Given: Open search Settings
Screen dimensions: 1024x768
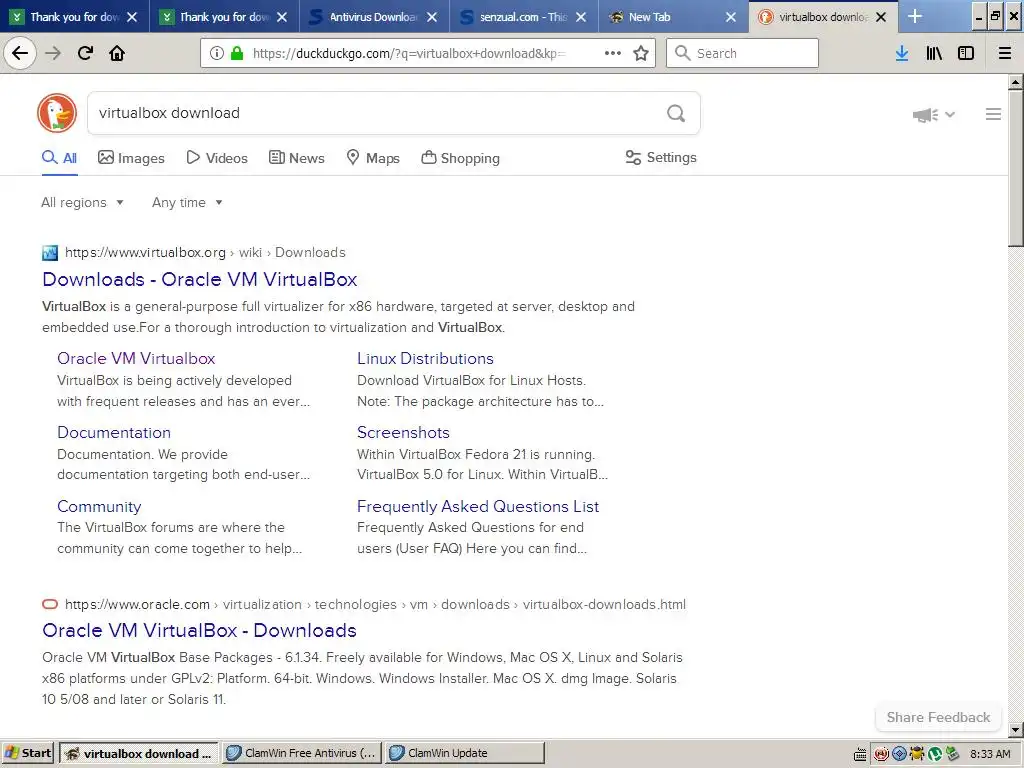Looking at the screenshot, I should tap(661, 157).
